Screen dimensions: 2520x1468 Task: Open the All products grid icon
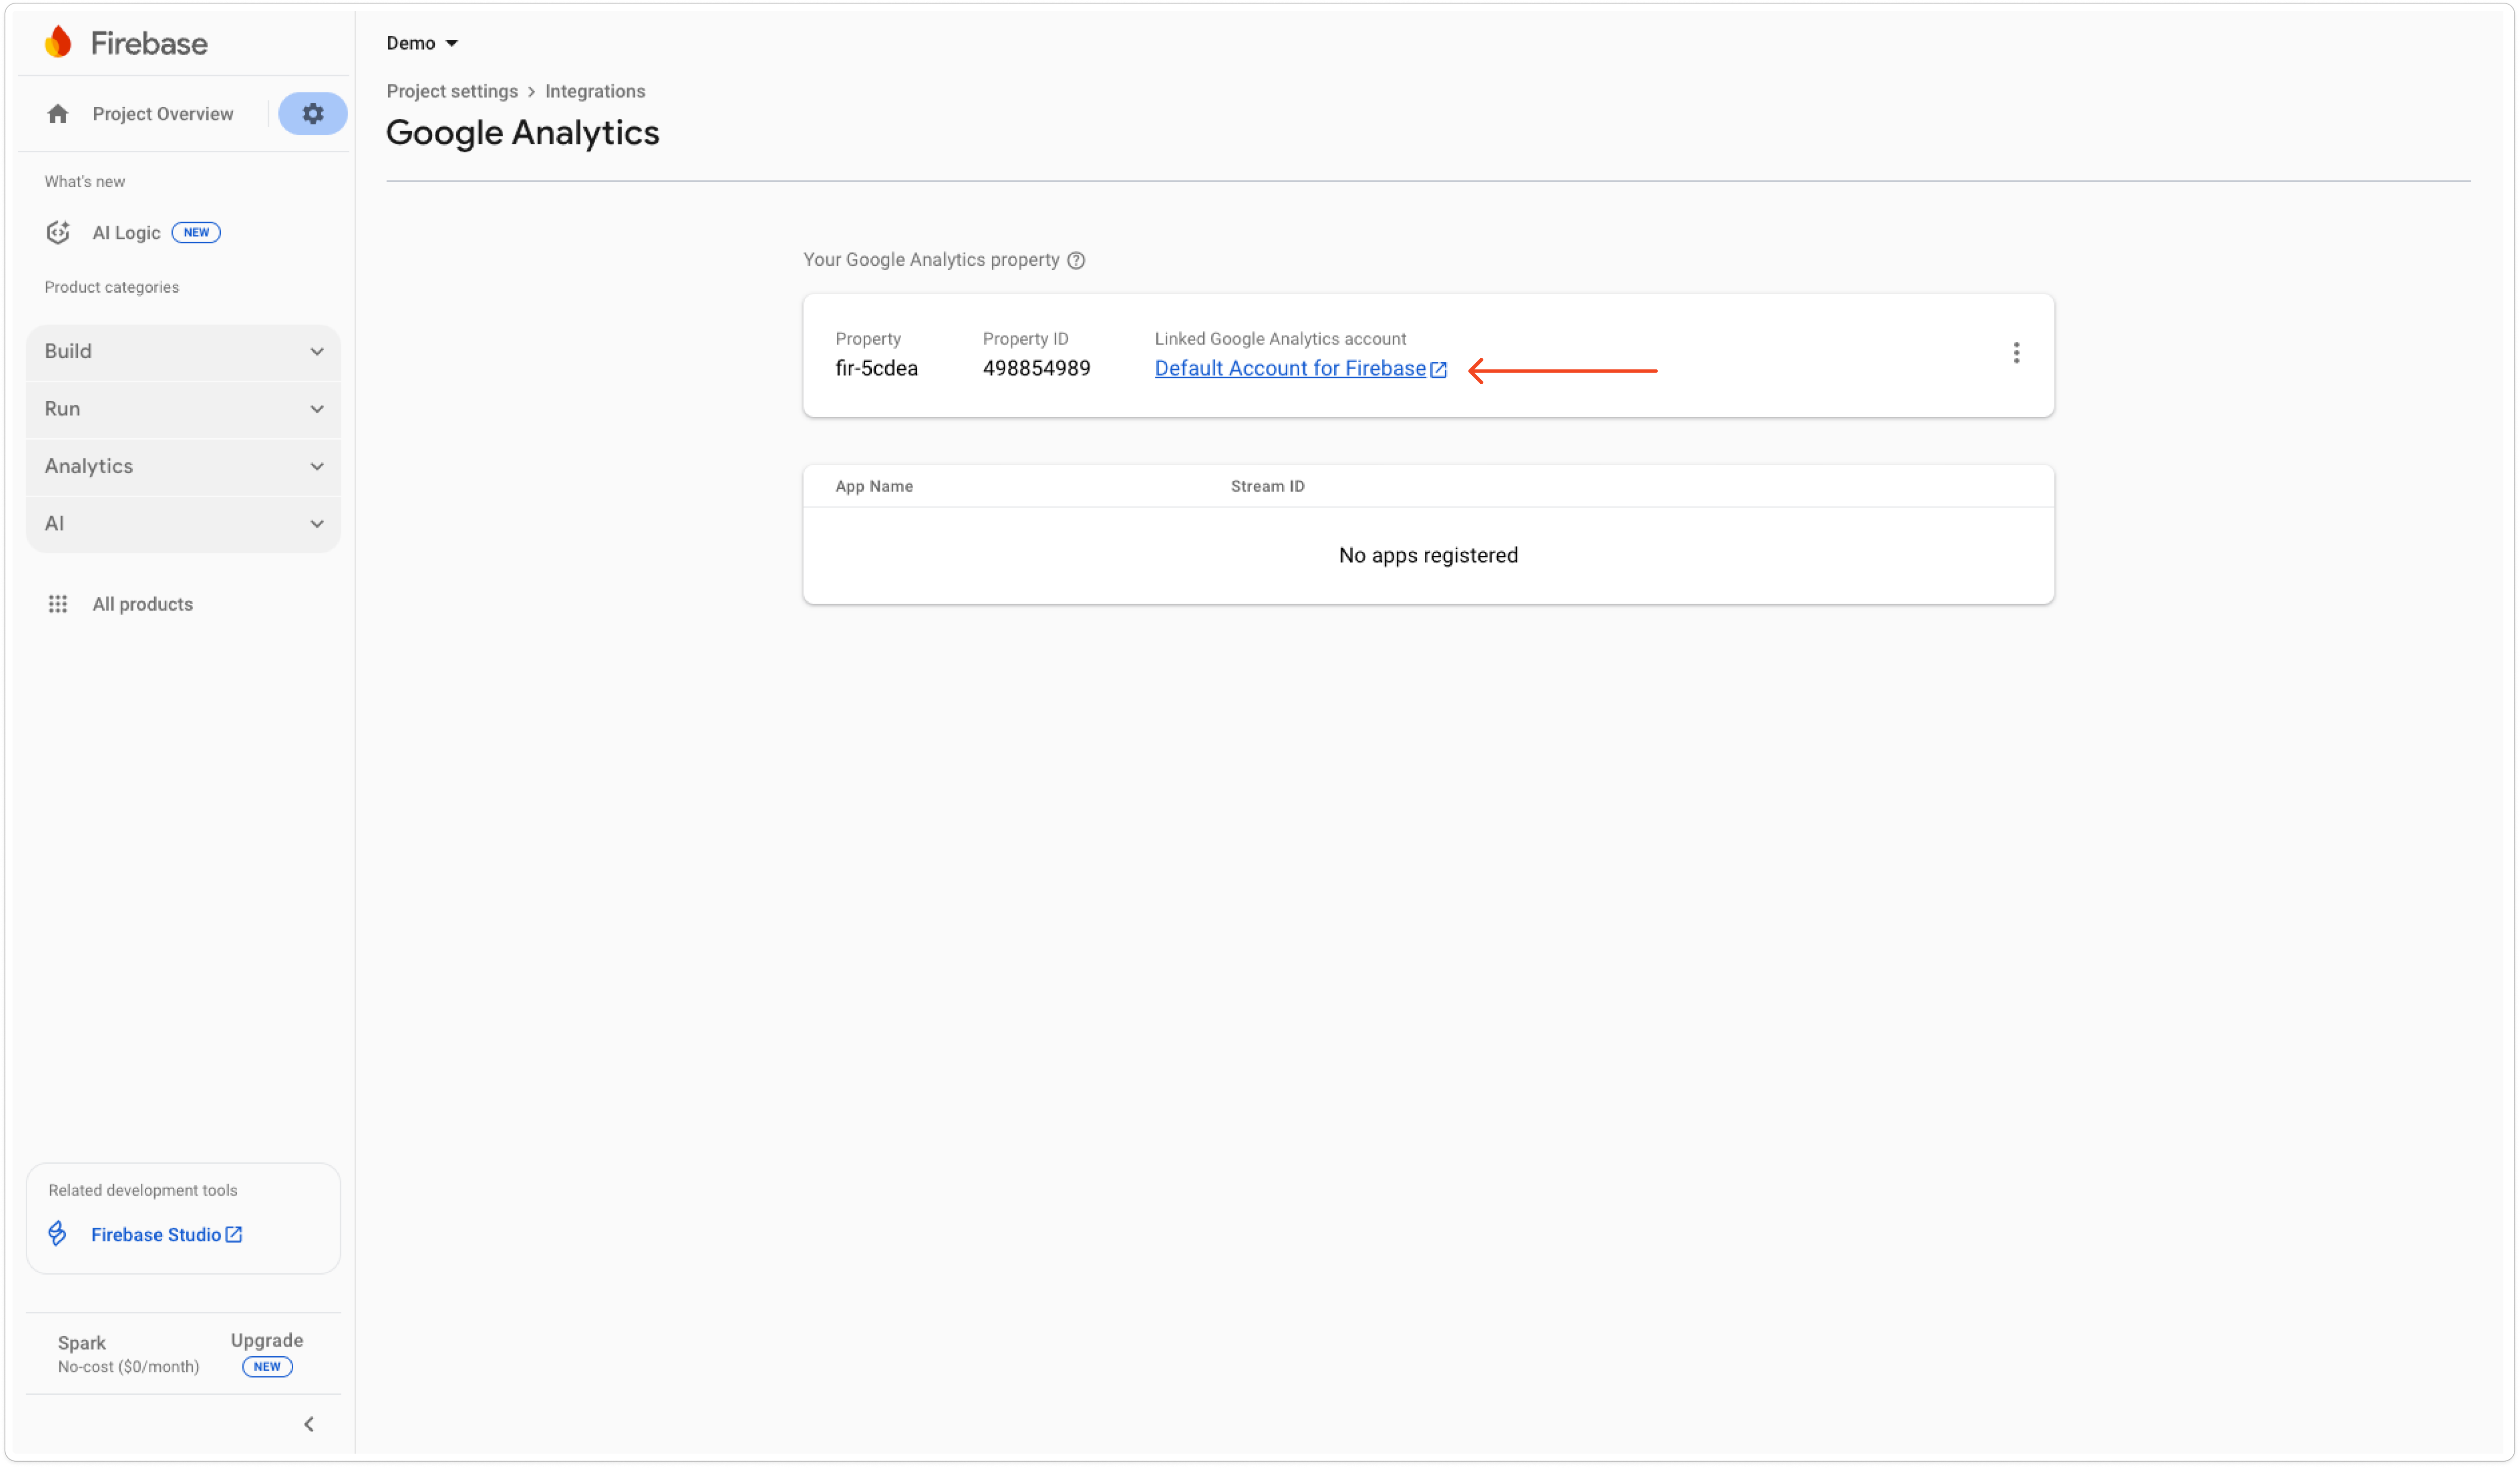58,604
